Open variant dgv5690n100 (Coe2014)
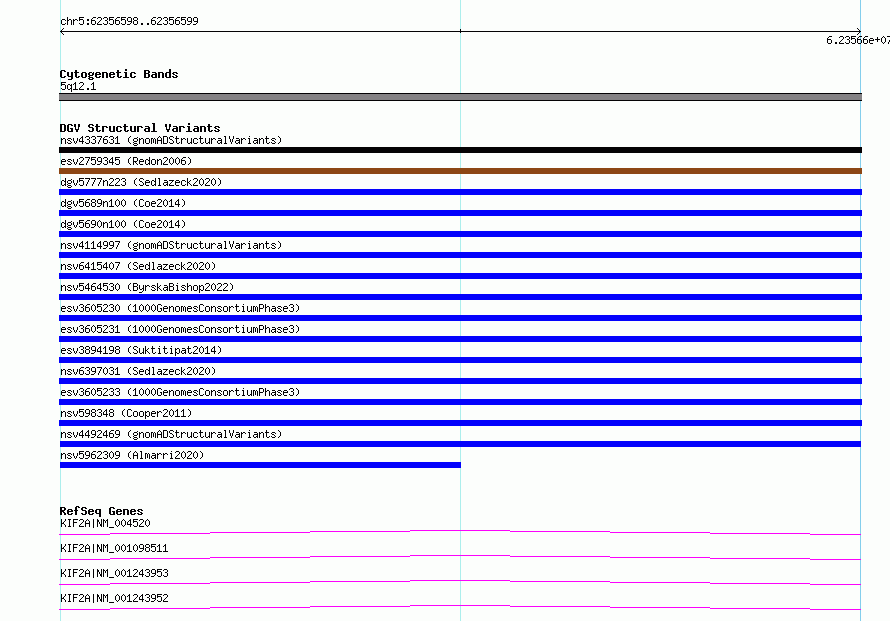This screenshot has height=621, width=890. [x=123, y=224]
